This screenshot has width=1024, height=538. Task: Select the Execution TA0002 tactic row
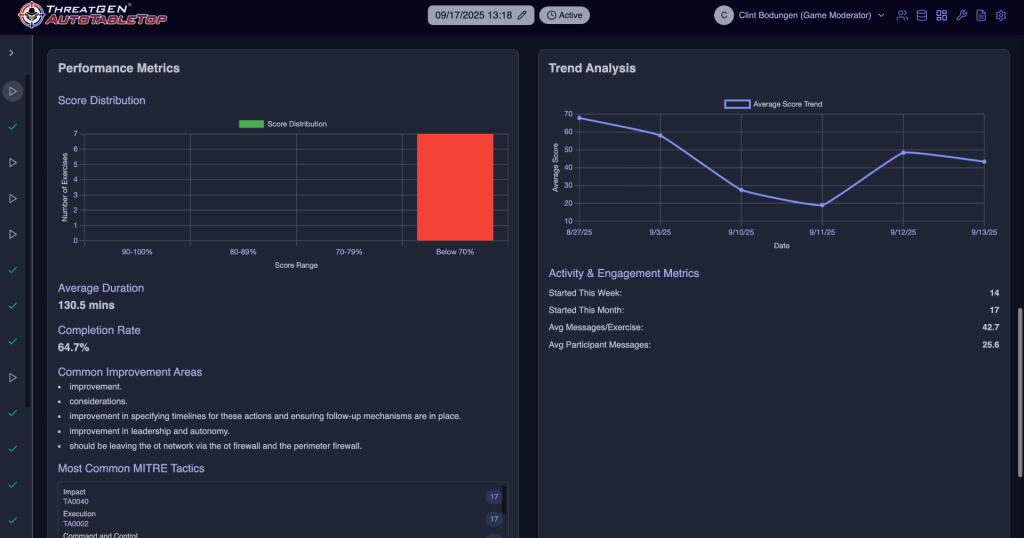tap(280, 519)
